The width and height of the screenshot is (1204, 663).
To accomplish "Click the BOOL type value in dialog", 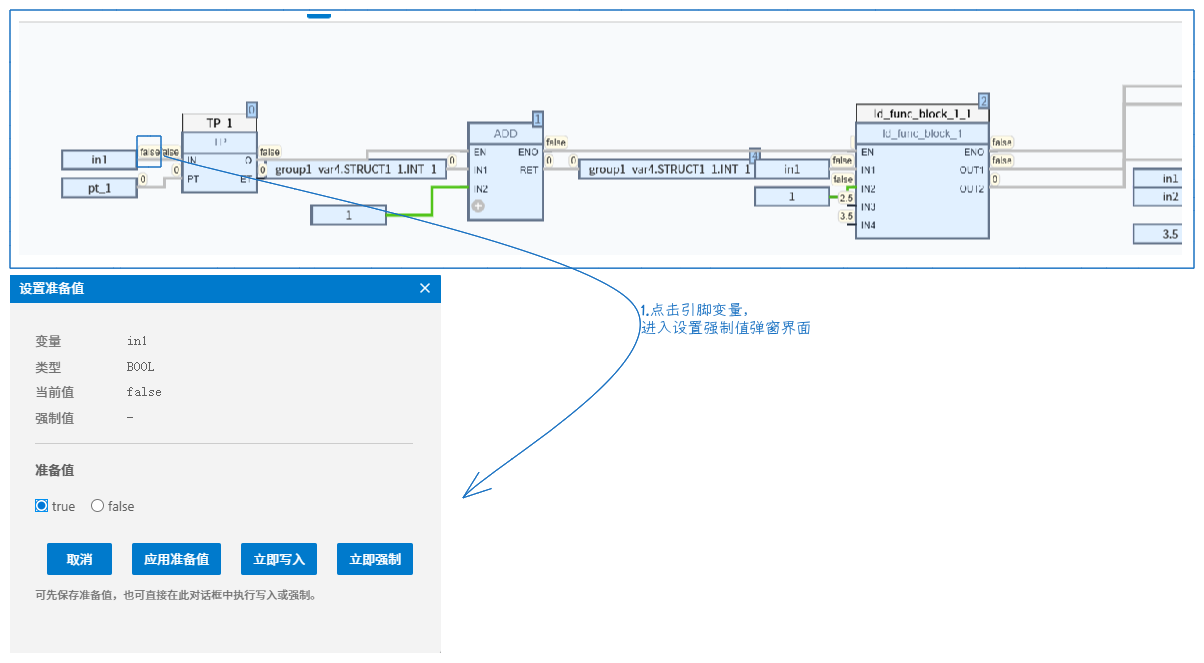I will point(140,366).
